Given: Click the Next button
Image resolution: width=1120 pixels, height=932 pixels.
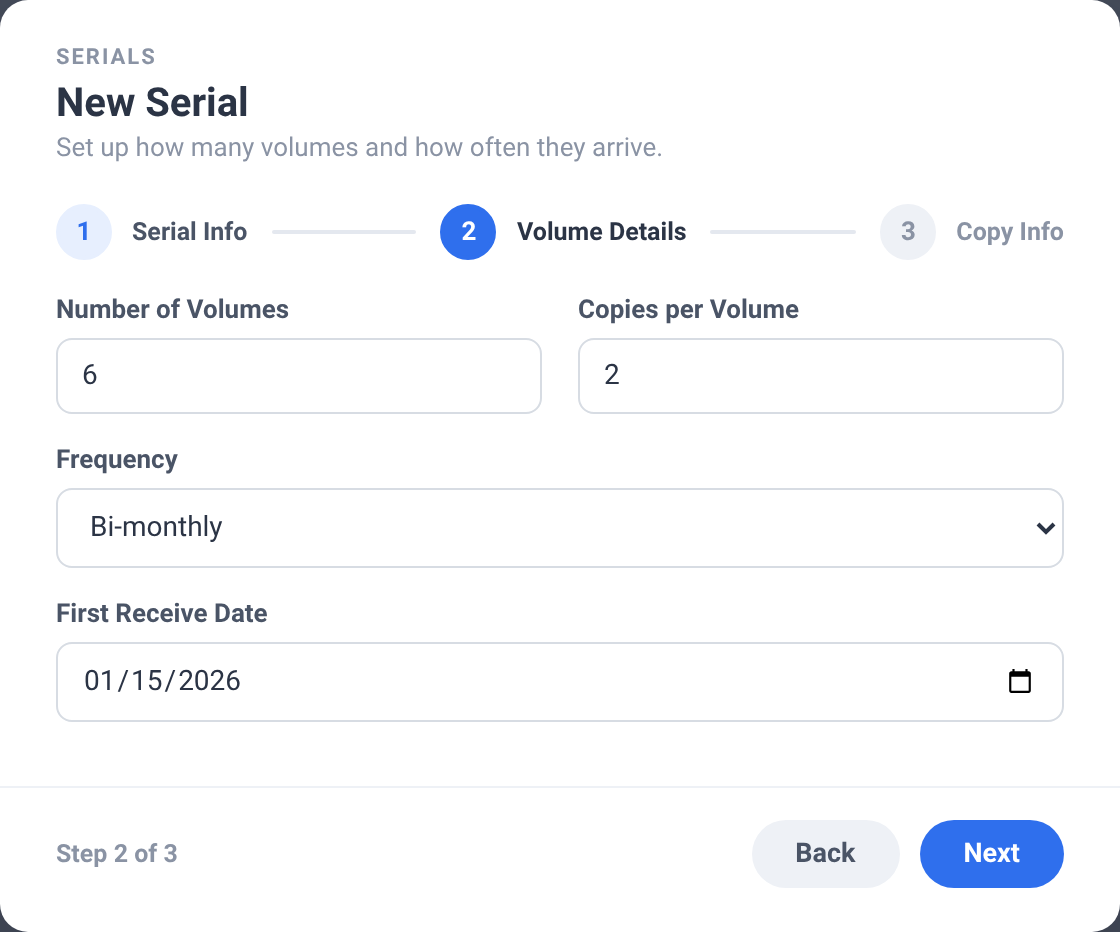Looking at the screenshot, I should [x=991, y=853].
